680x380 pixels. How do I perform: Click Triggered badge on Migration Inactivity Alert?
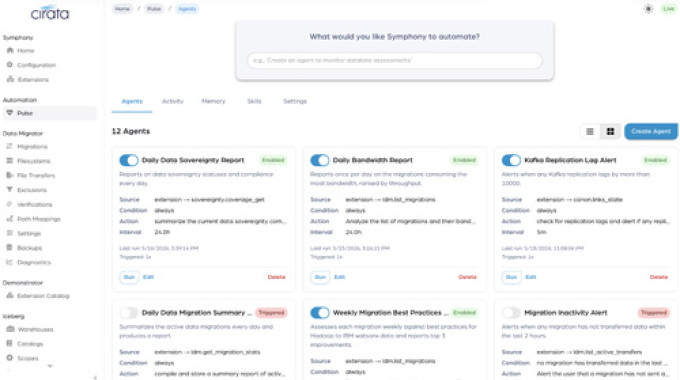654,312
